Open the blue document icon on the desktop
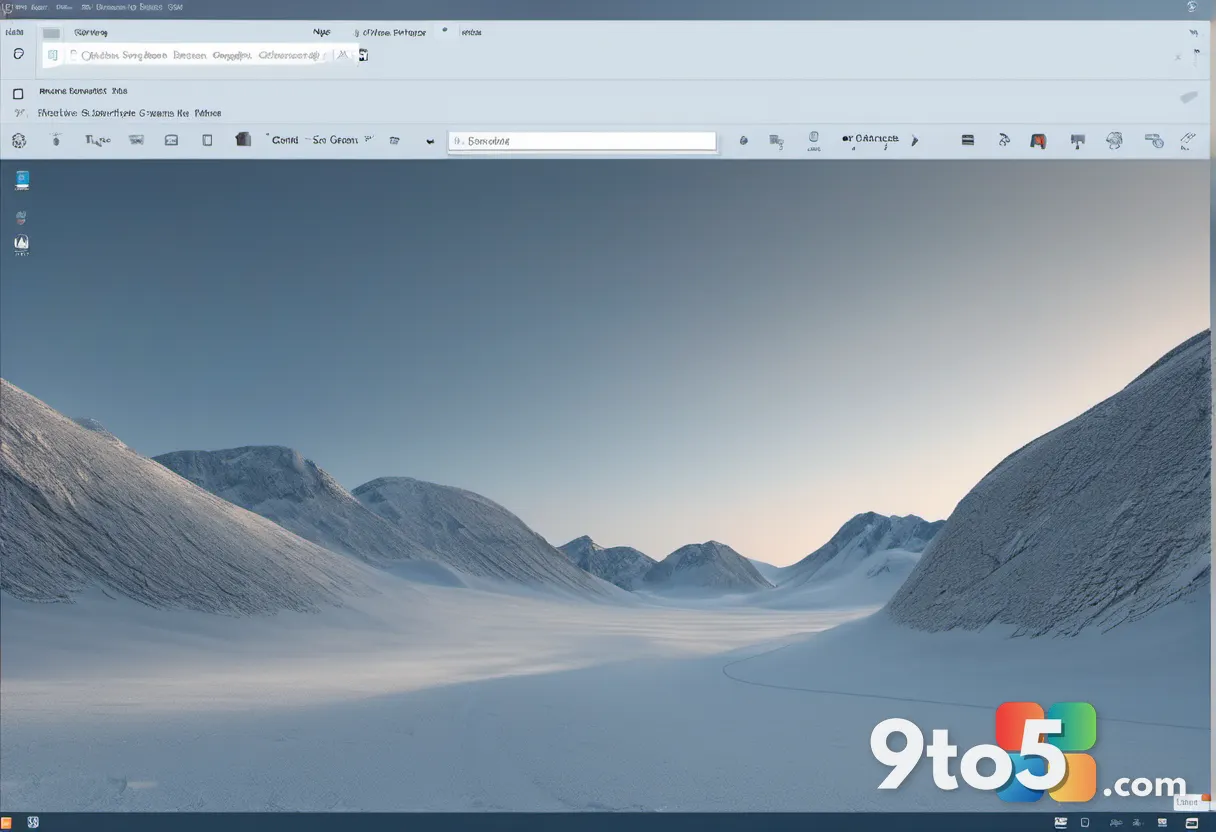The image size is (1216, 832). coord(22,180)
